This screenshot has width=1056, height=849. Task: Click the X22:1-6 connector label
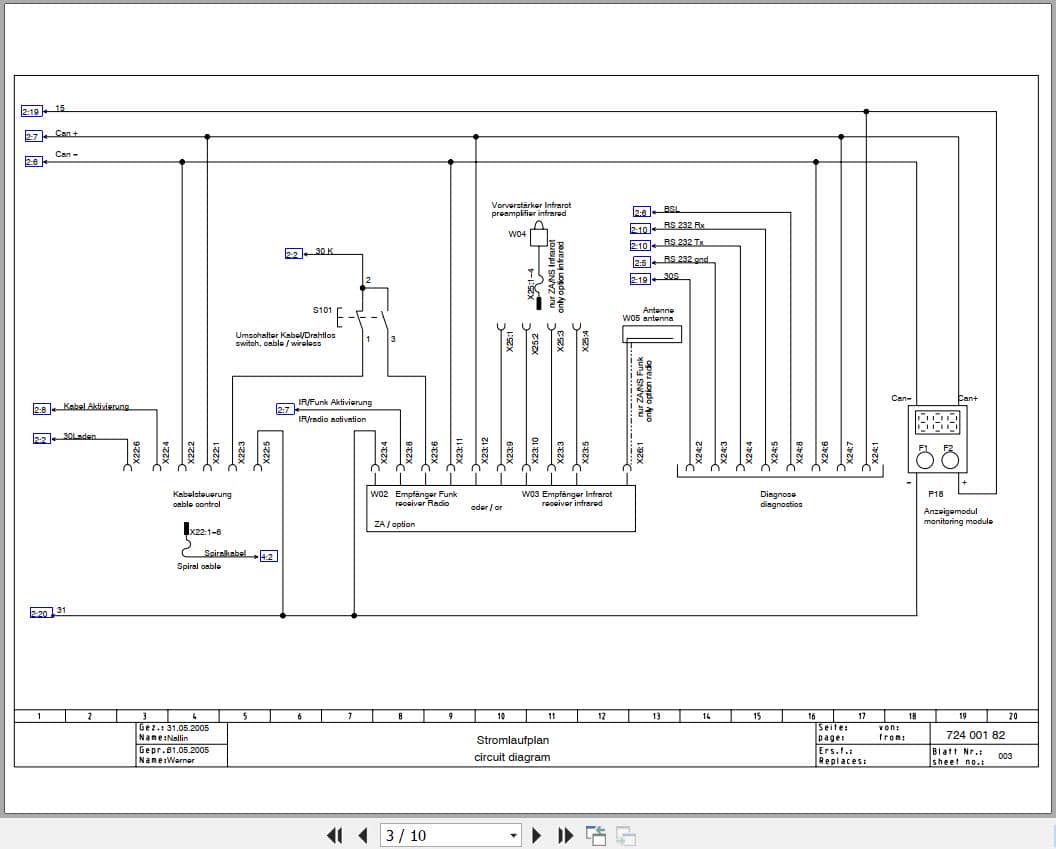[205, 532]
